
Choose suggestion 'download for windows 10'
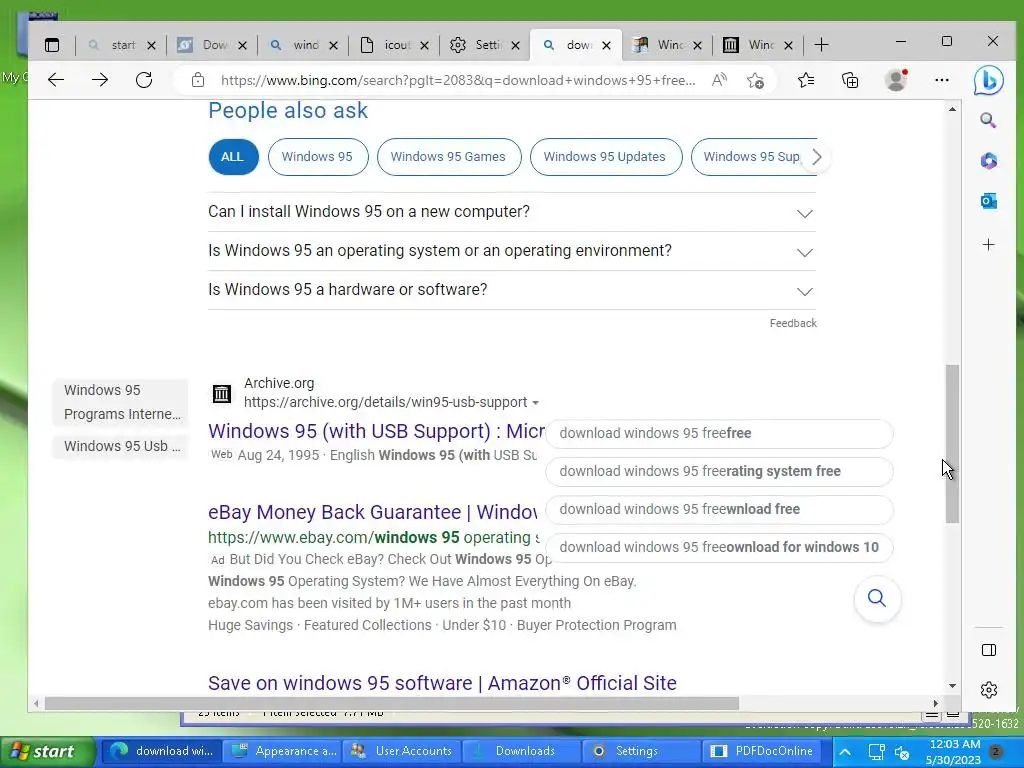719,547
